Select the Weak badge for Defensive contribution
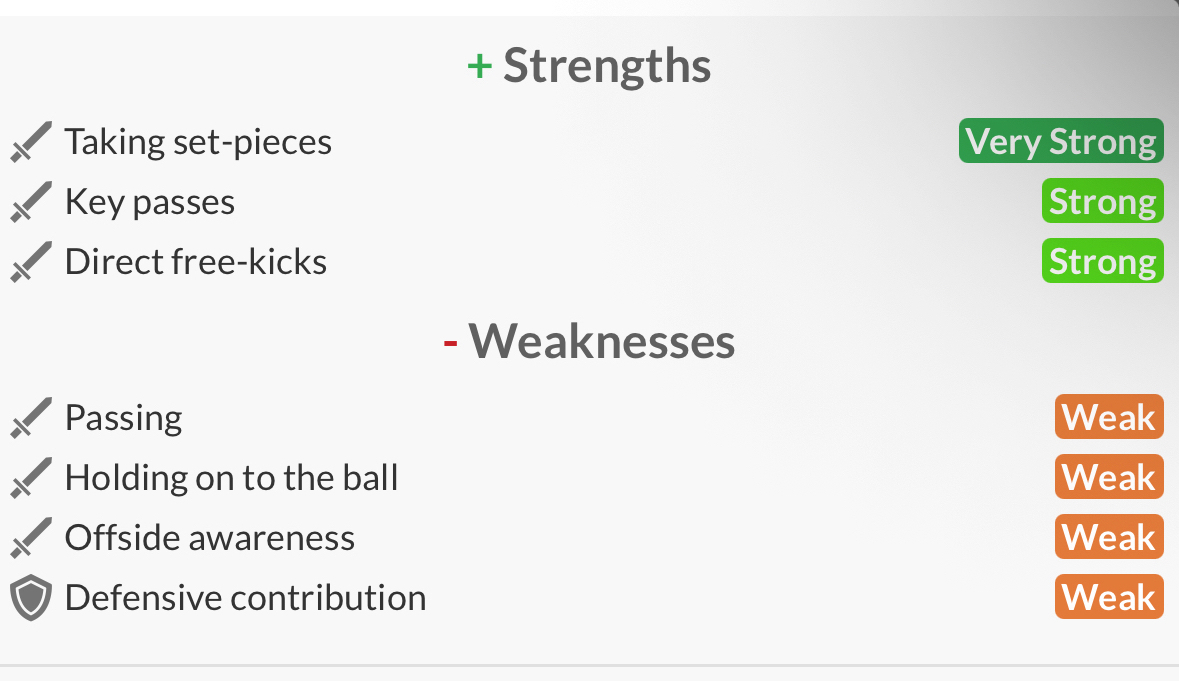The width and height of the screenshot is (1179, 681). pos(1109,597)
